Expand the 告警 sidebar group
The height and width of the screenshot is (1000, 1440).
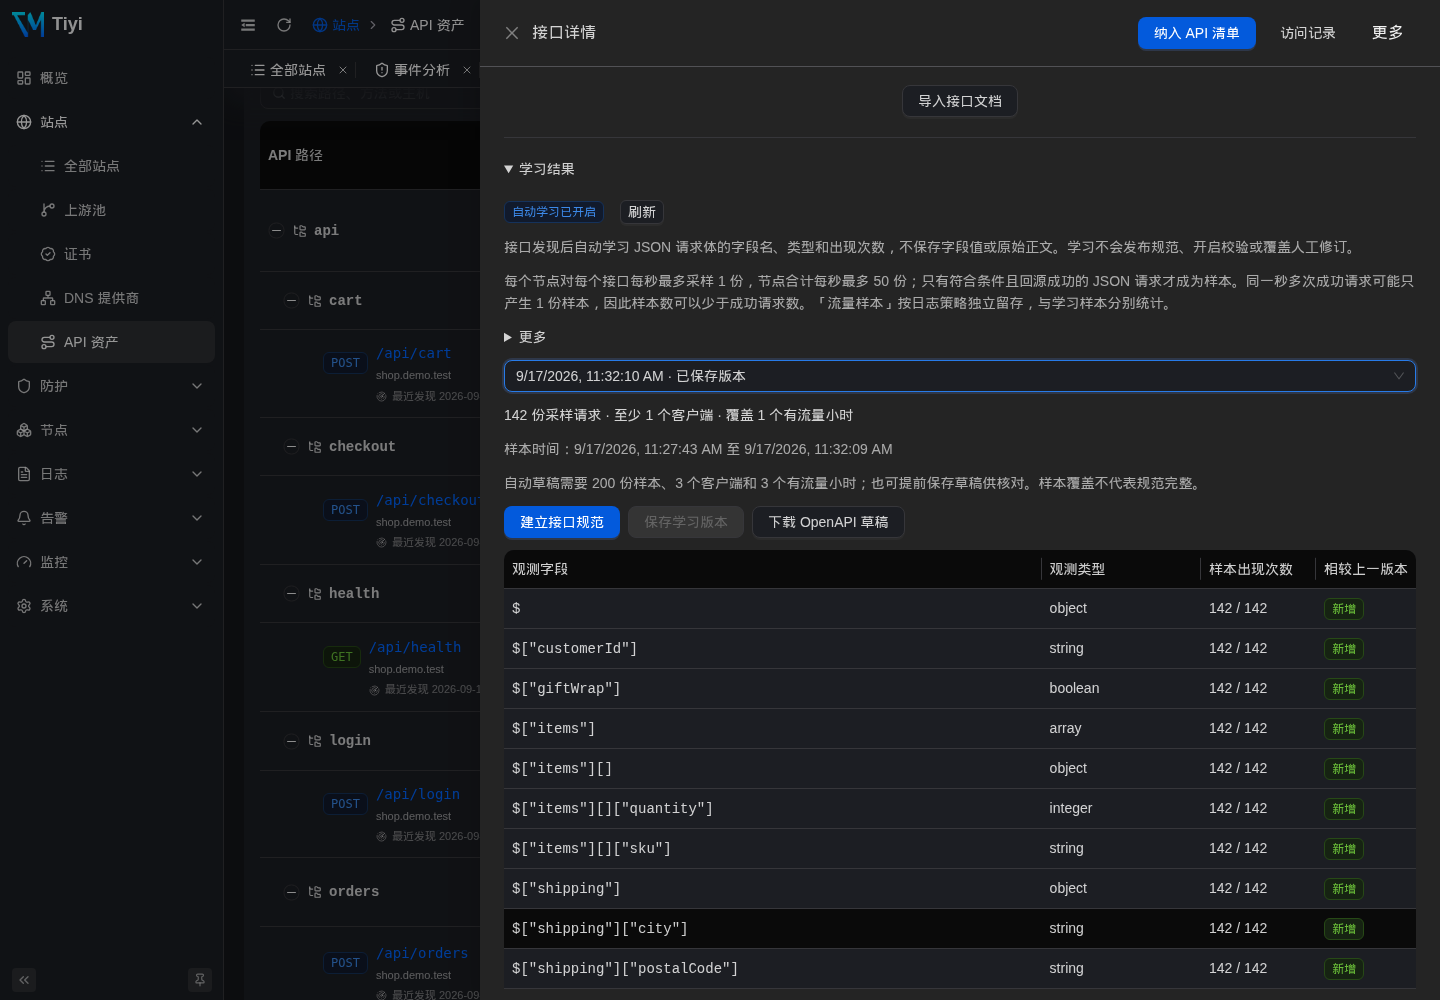tap(111, 518)
